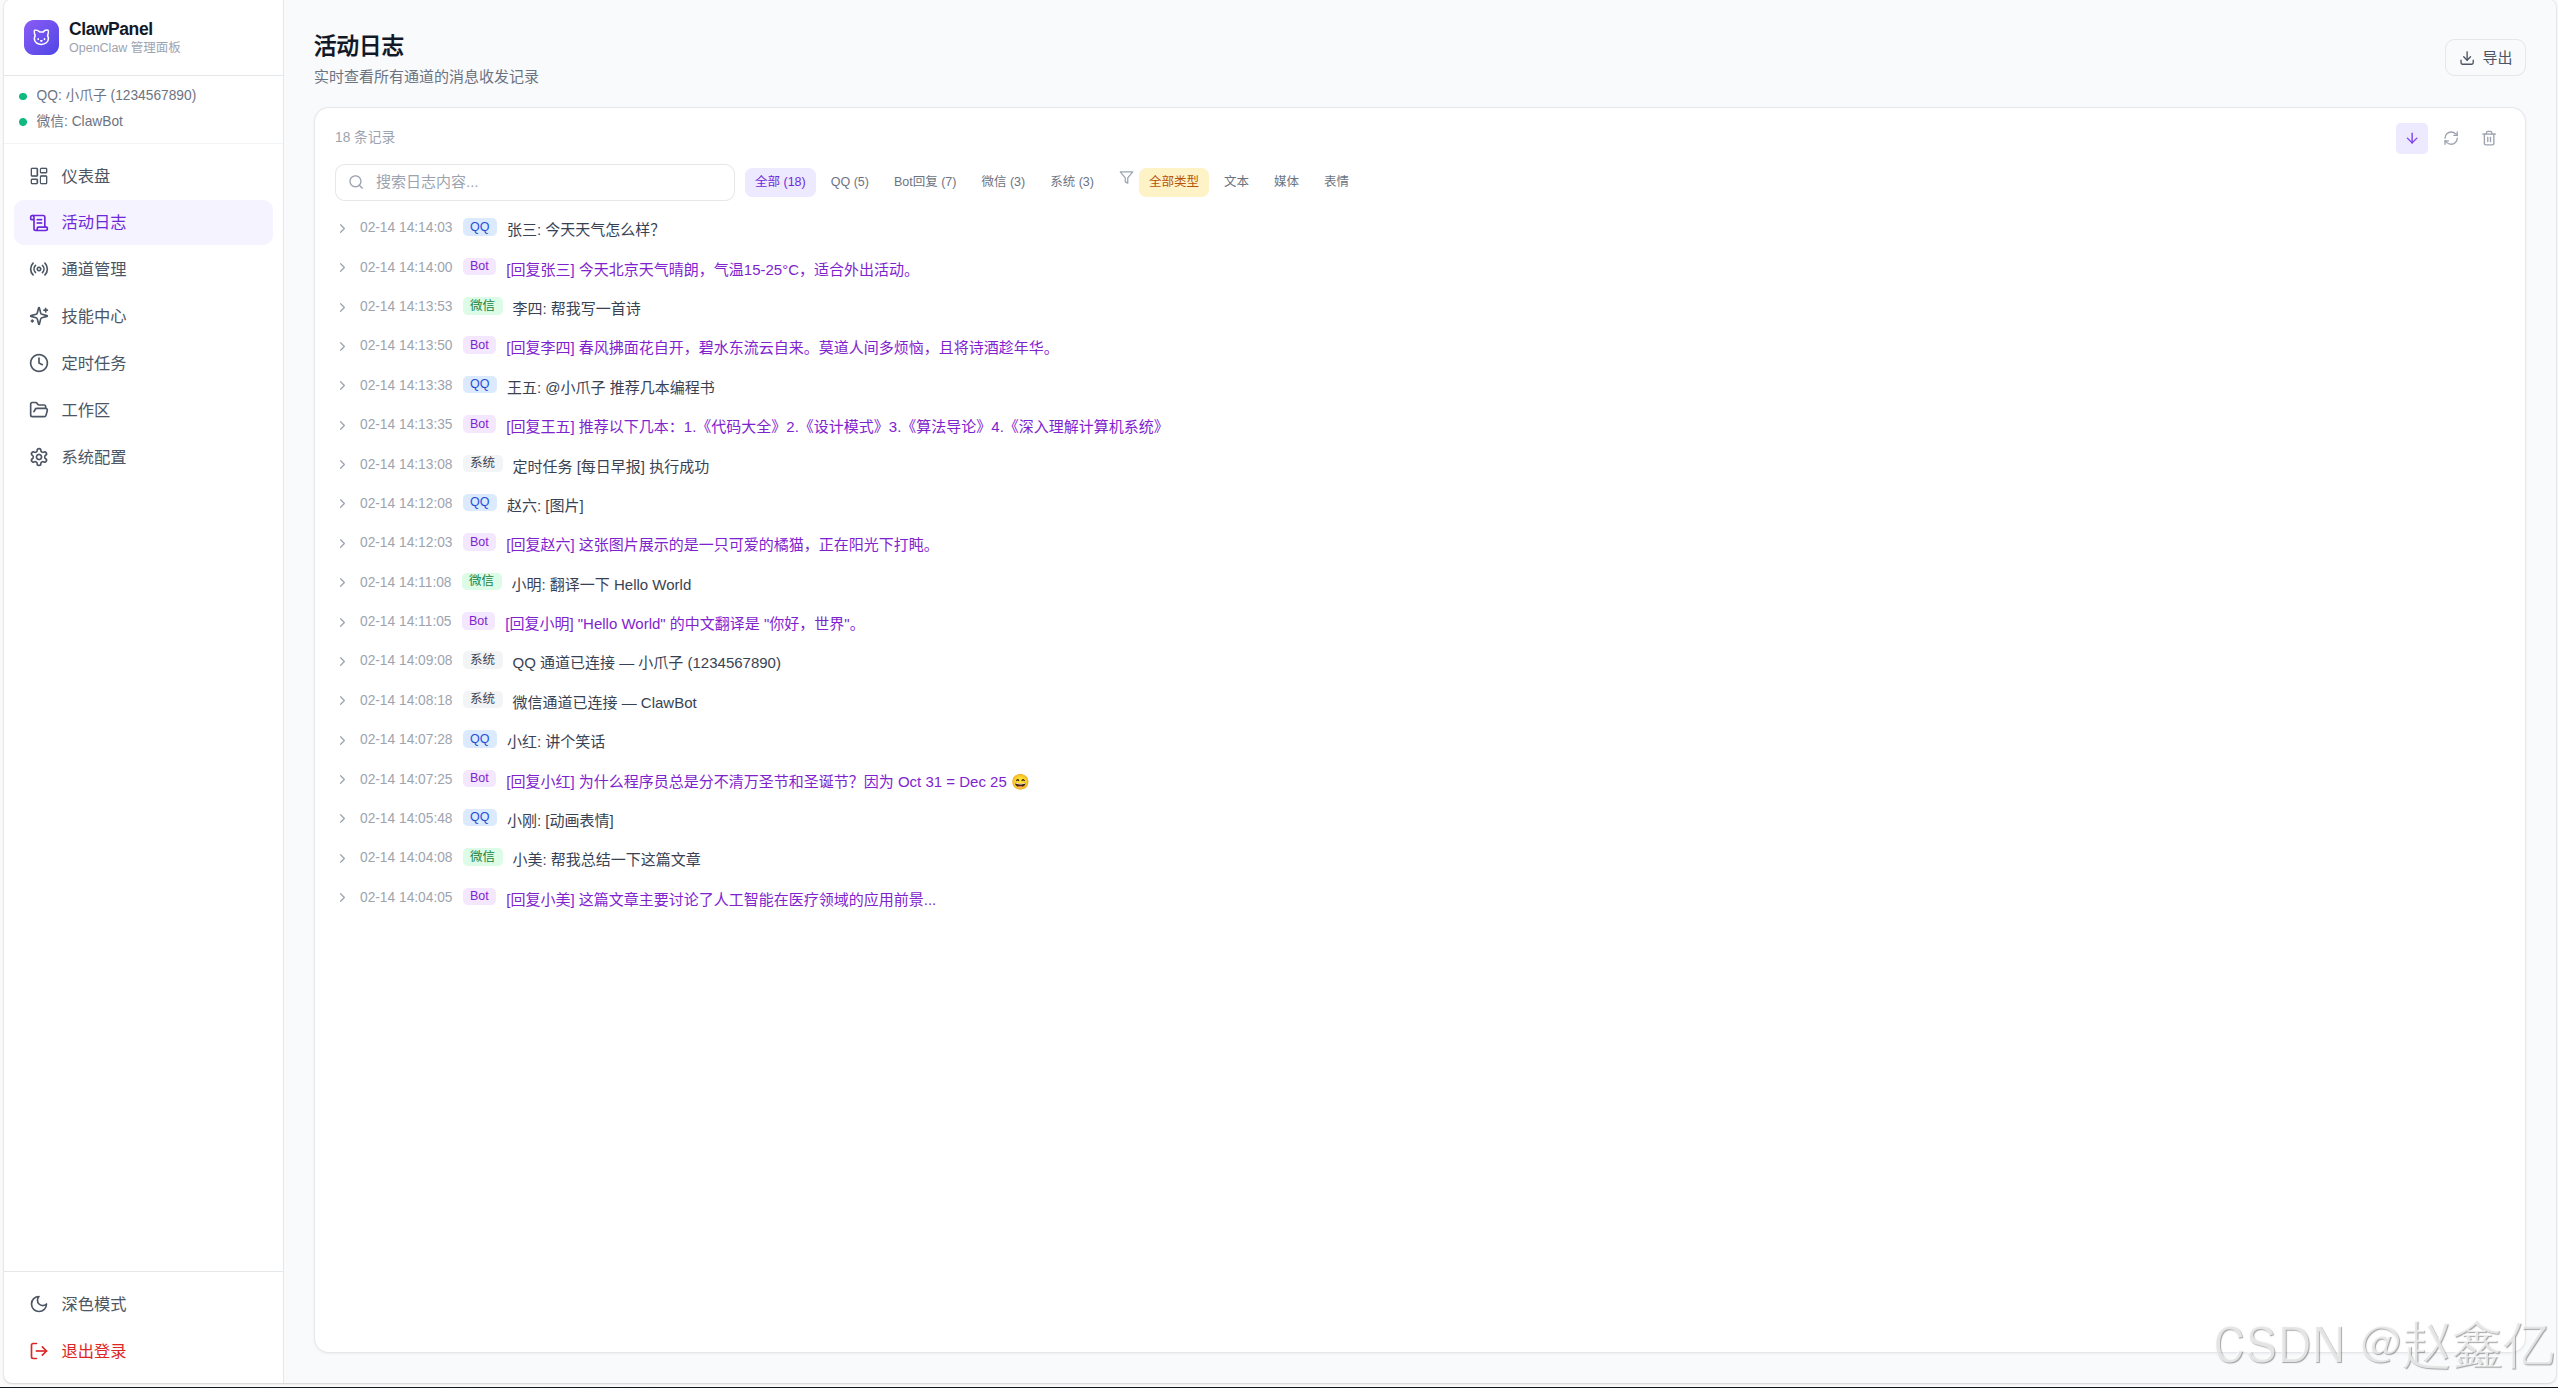This screenshot has width=2558, height=1388.
Task: Expand the 张三 weather question log row
Action: coord(342,229)
